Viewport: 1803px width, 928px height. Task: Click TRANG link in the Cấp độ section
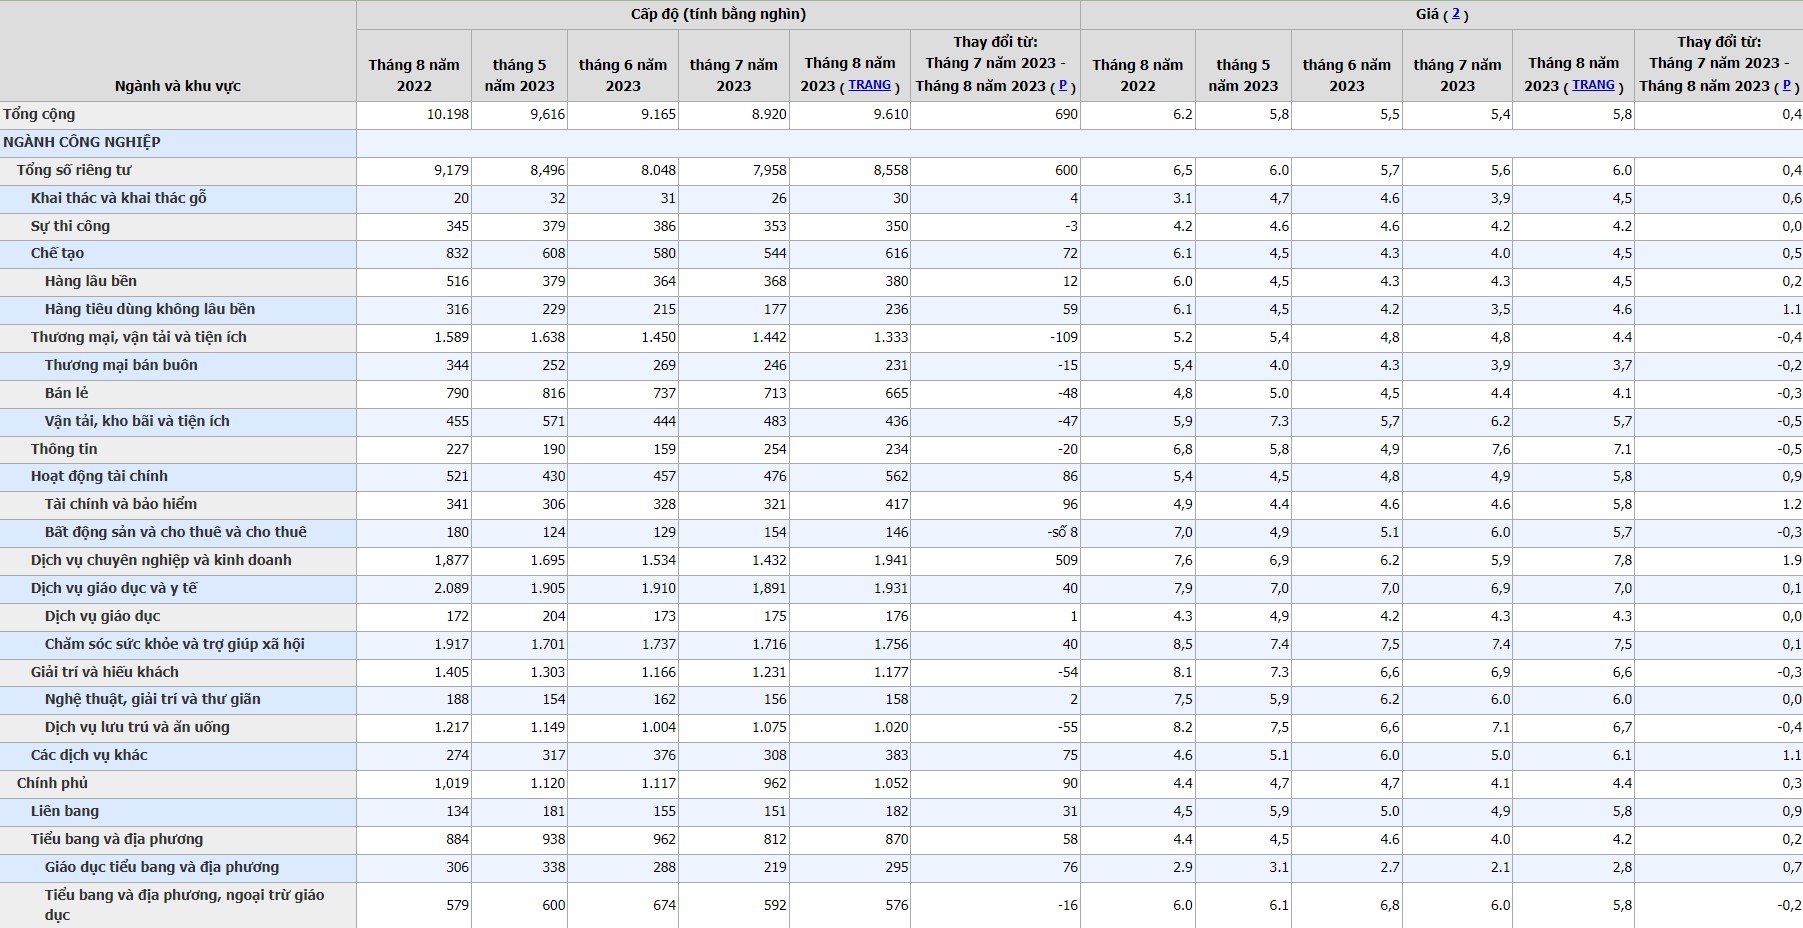coord(869,85)
